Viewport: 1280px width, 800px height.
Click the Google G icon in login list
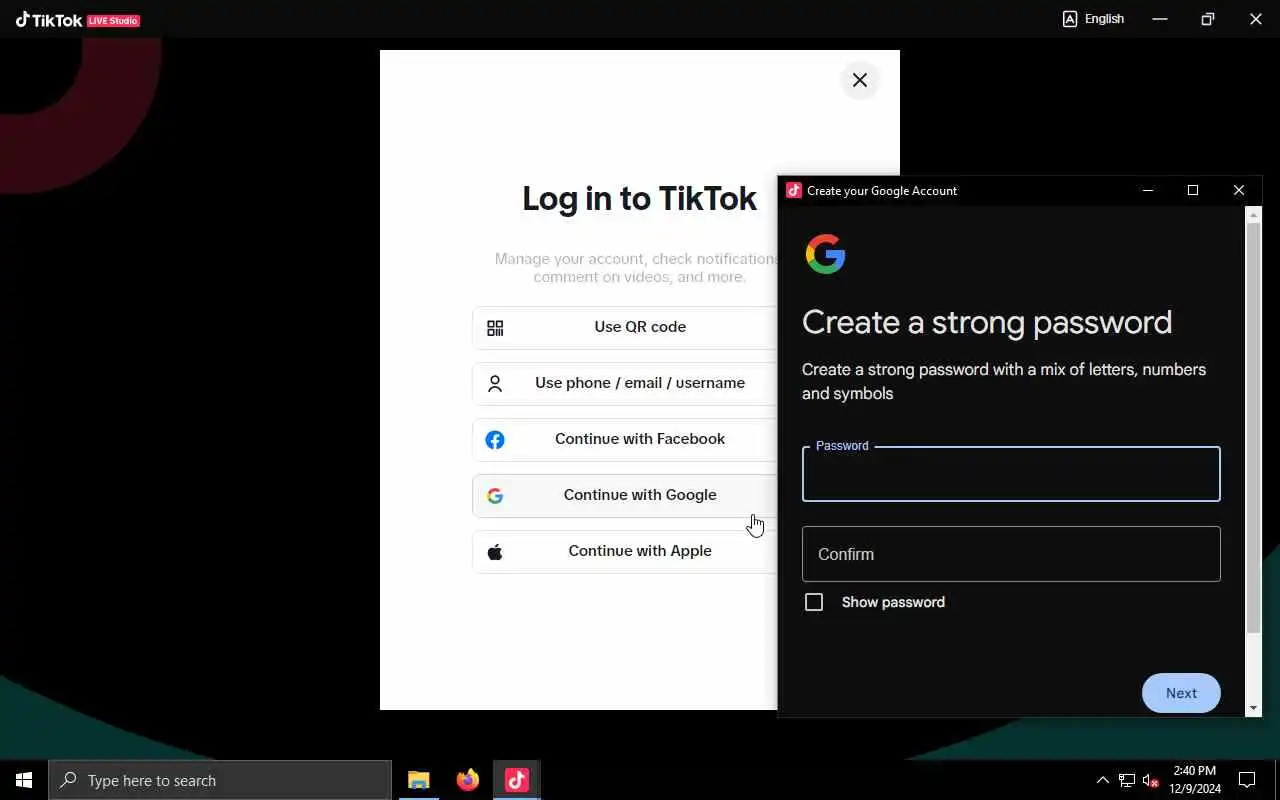coord(495,496)
